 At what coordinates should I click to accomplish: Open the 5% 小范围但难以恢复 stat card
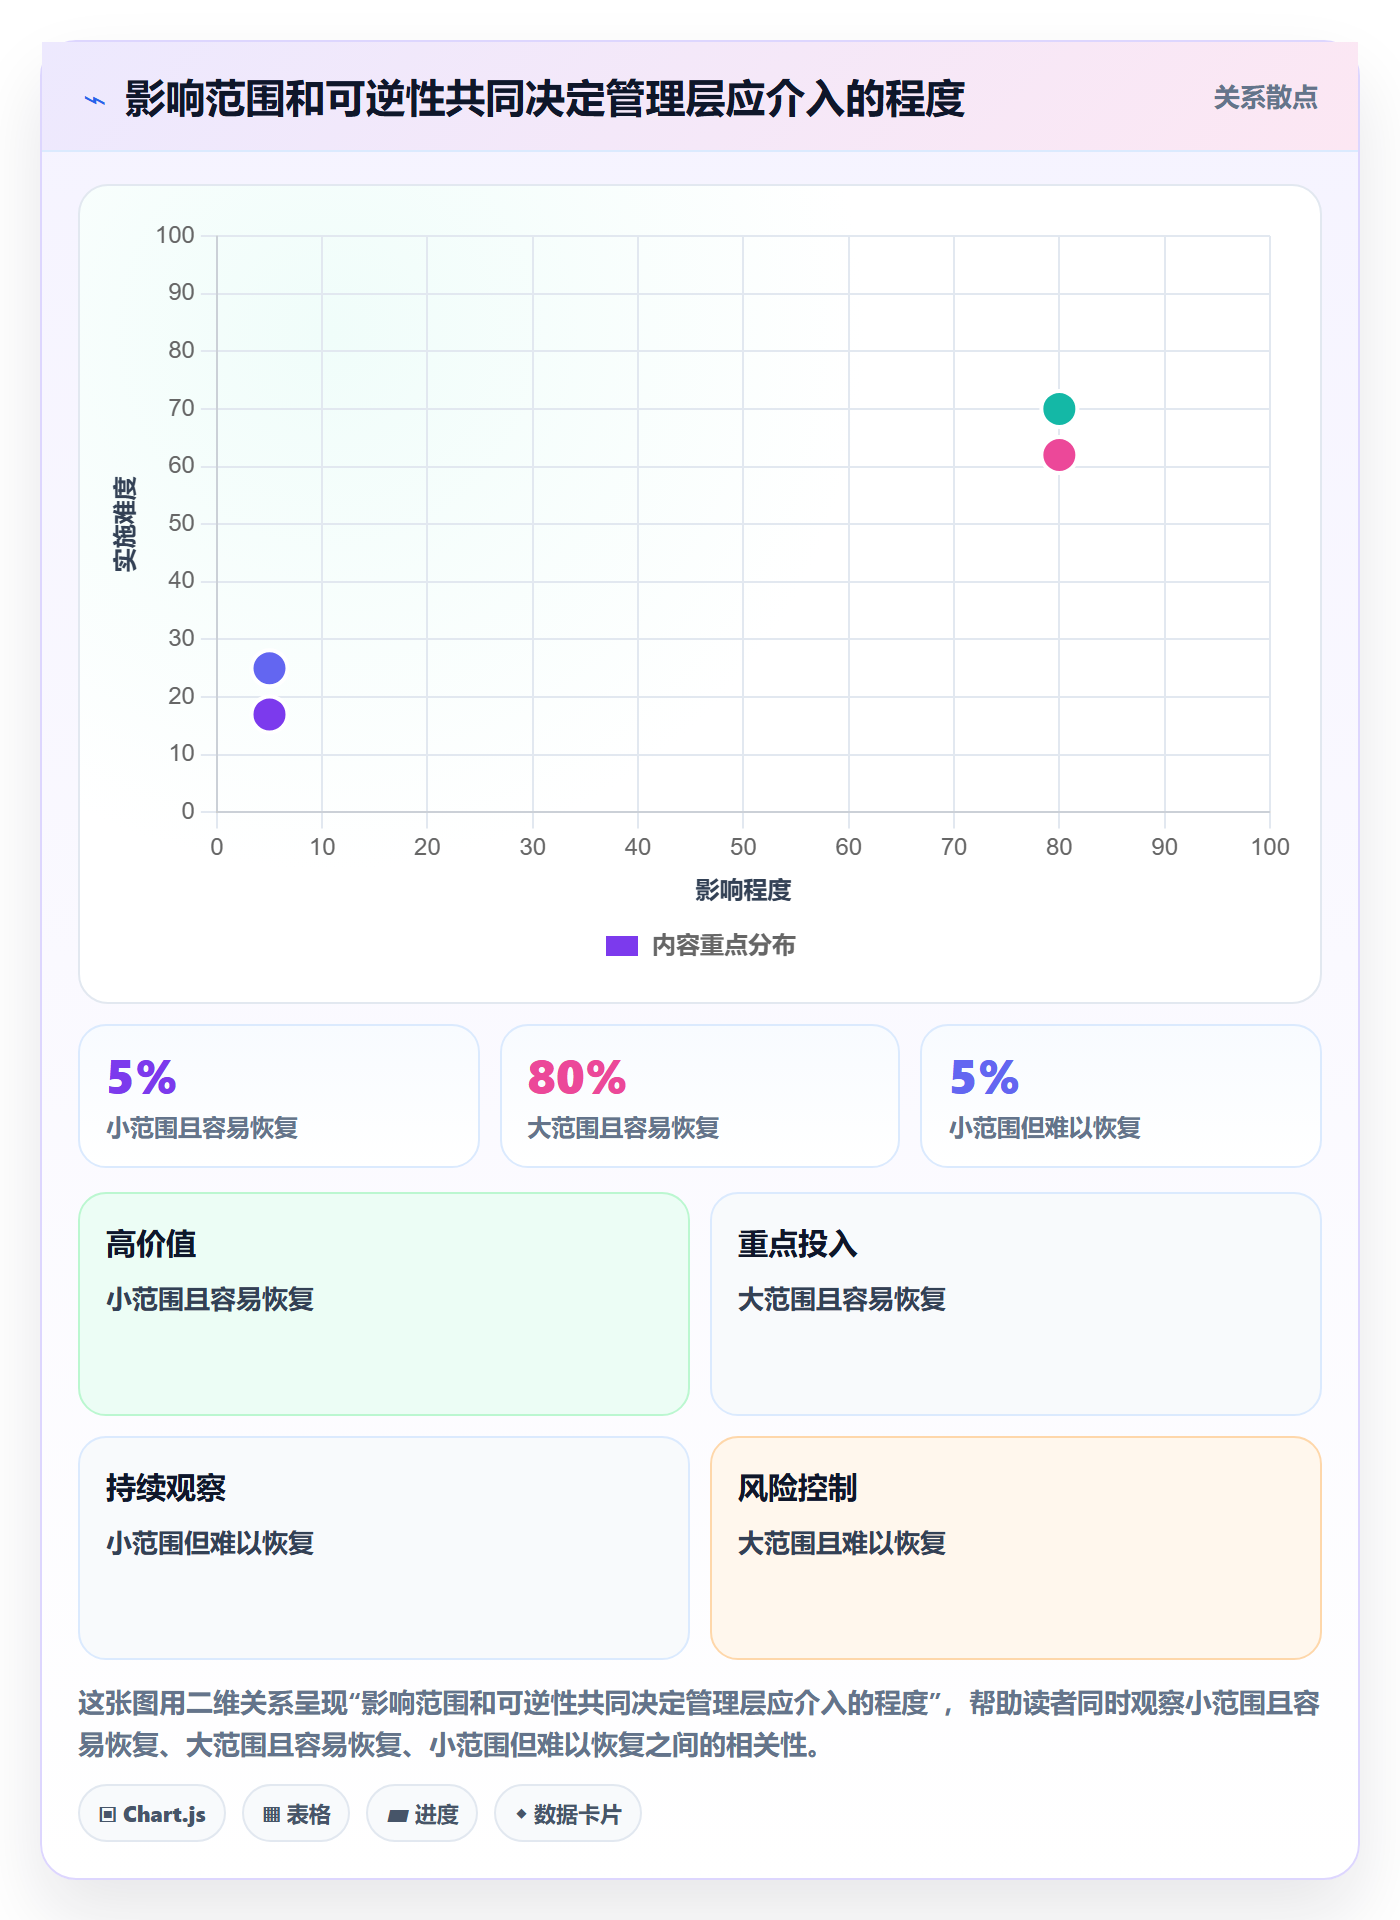(x=1121, y=1096)
